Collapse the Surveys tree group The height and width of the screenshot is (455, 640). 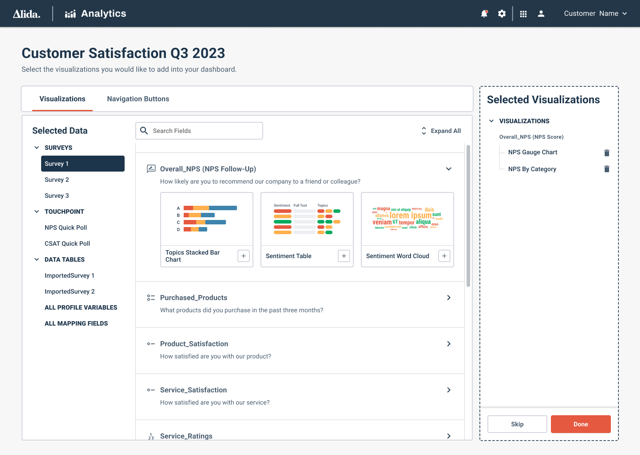pyautogui.click(x=37, y=148)
